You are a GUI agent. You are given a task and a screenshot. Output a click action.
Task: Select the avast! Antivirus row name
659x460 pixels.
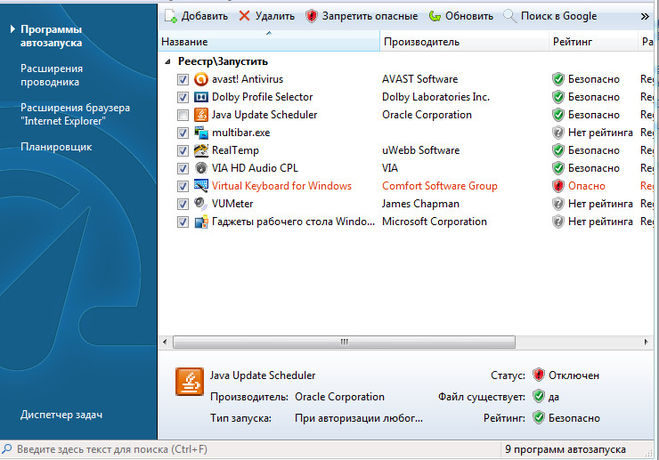(x=248, y=79)
